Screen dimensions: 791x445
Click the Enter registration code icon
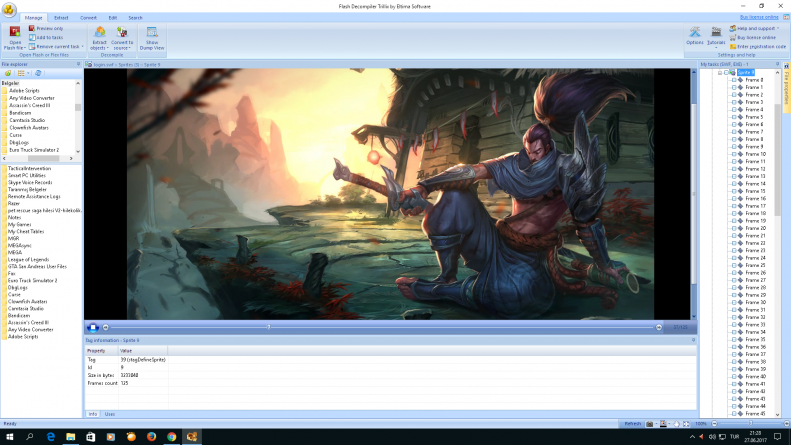coord(732,46)
